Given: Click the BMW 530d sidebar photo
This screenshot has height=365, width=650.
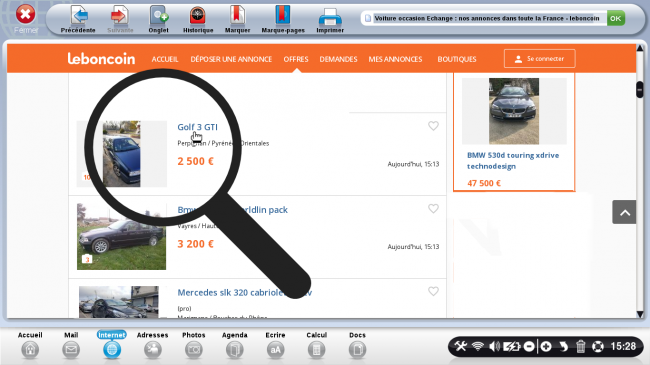Looking at the screenshot, I should pos(514,111).
